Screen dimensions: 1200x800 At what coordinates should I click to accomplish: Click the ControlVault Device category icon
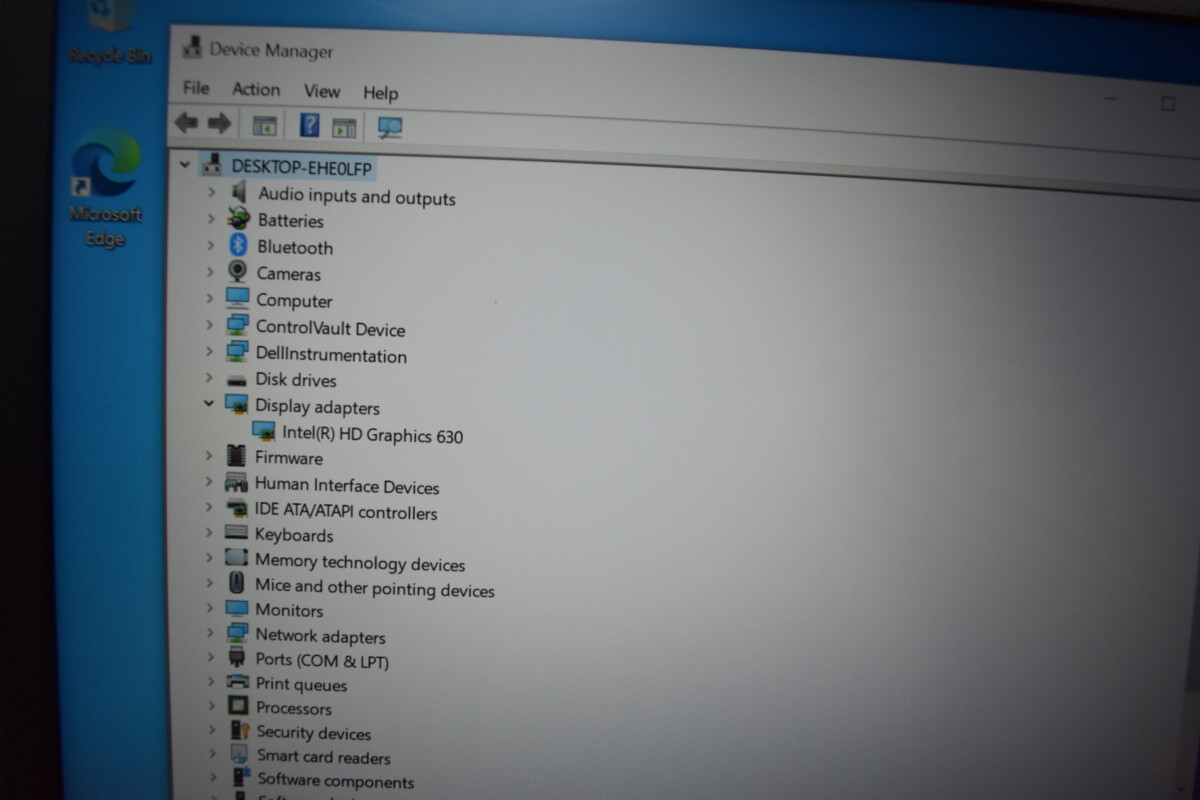tap(237, 326)
